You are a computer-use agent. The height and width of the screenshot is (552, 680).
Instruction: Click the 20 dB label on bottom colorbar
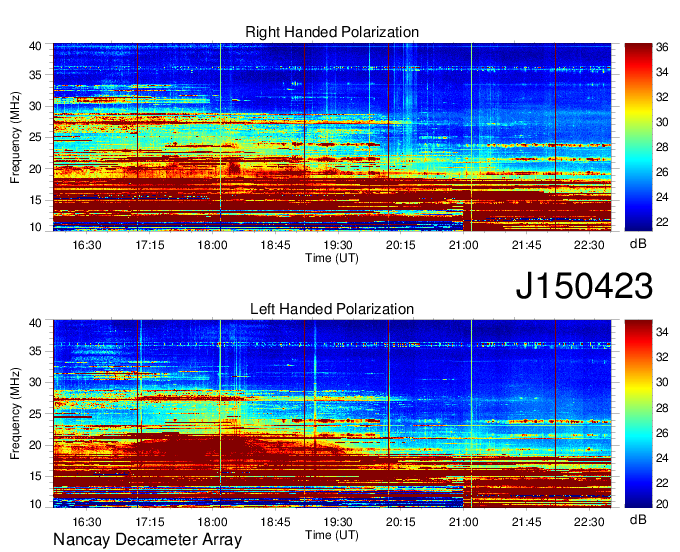pos(662,503)
